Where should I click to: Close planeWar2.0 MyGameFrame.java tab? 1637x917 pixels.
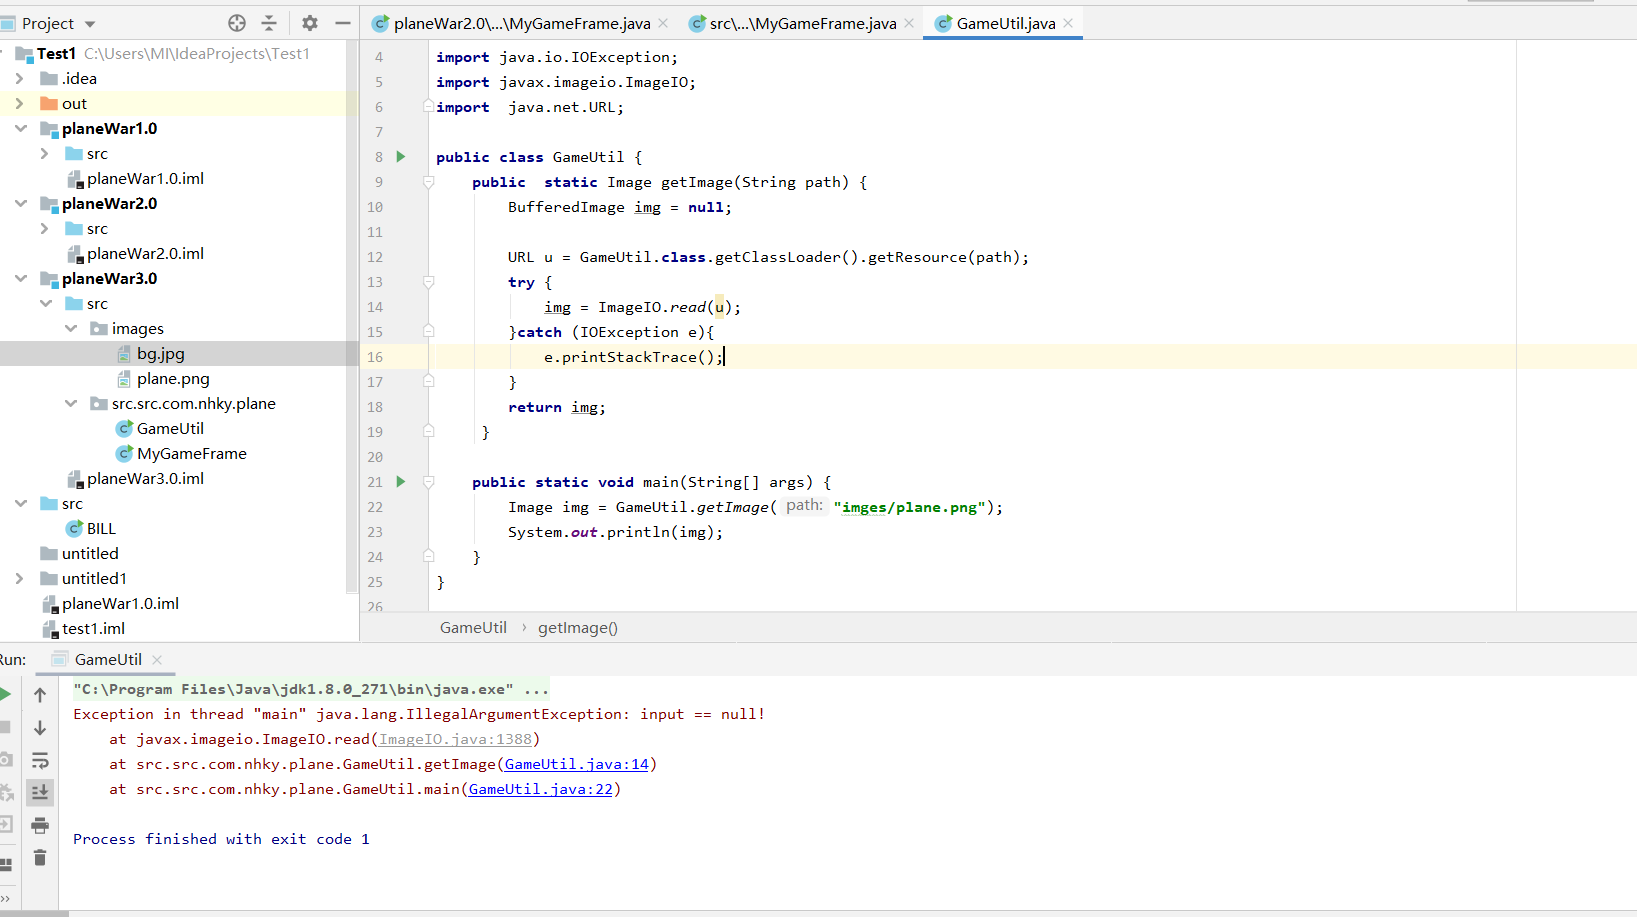click(x=663, y=23)
